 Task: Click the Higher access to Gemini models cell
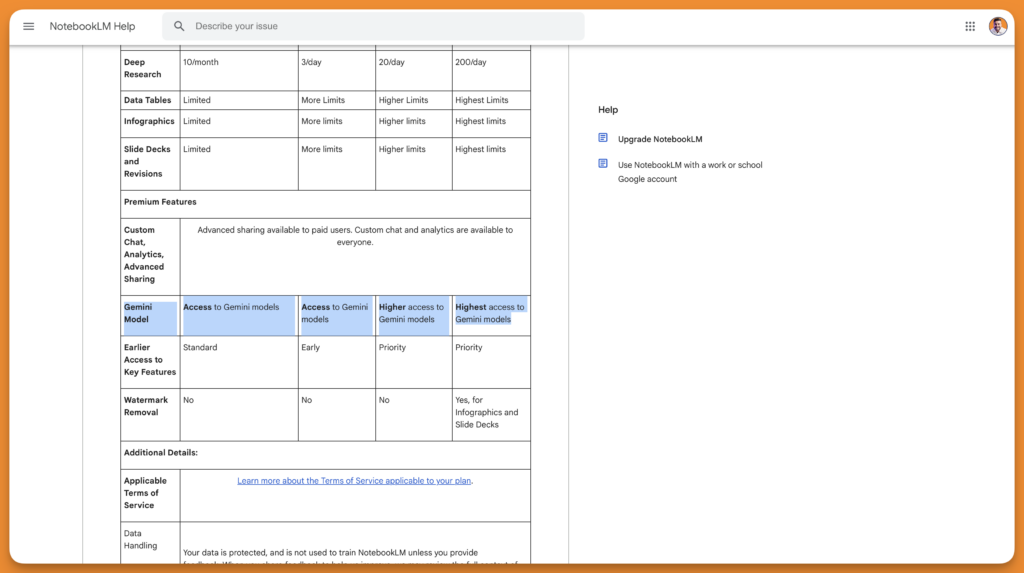(x=411, y=313)
